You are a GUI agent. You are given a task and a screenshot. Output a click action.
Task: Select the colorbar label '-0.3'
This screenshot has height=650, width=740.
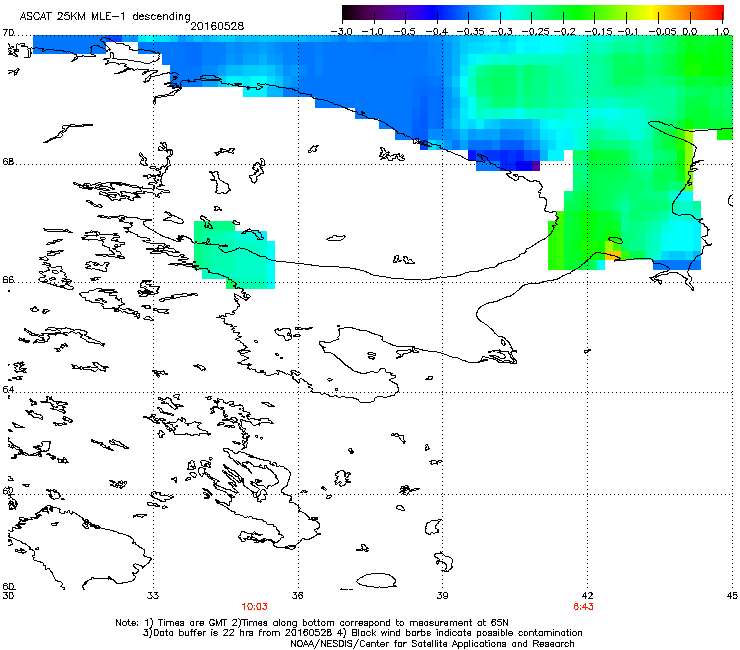pyautogui.click(x=502, y=32)
